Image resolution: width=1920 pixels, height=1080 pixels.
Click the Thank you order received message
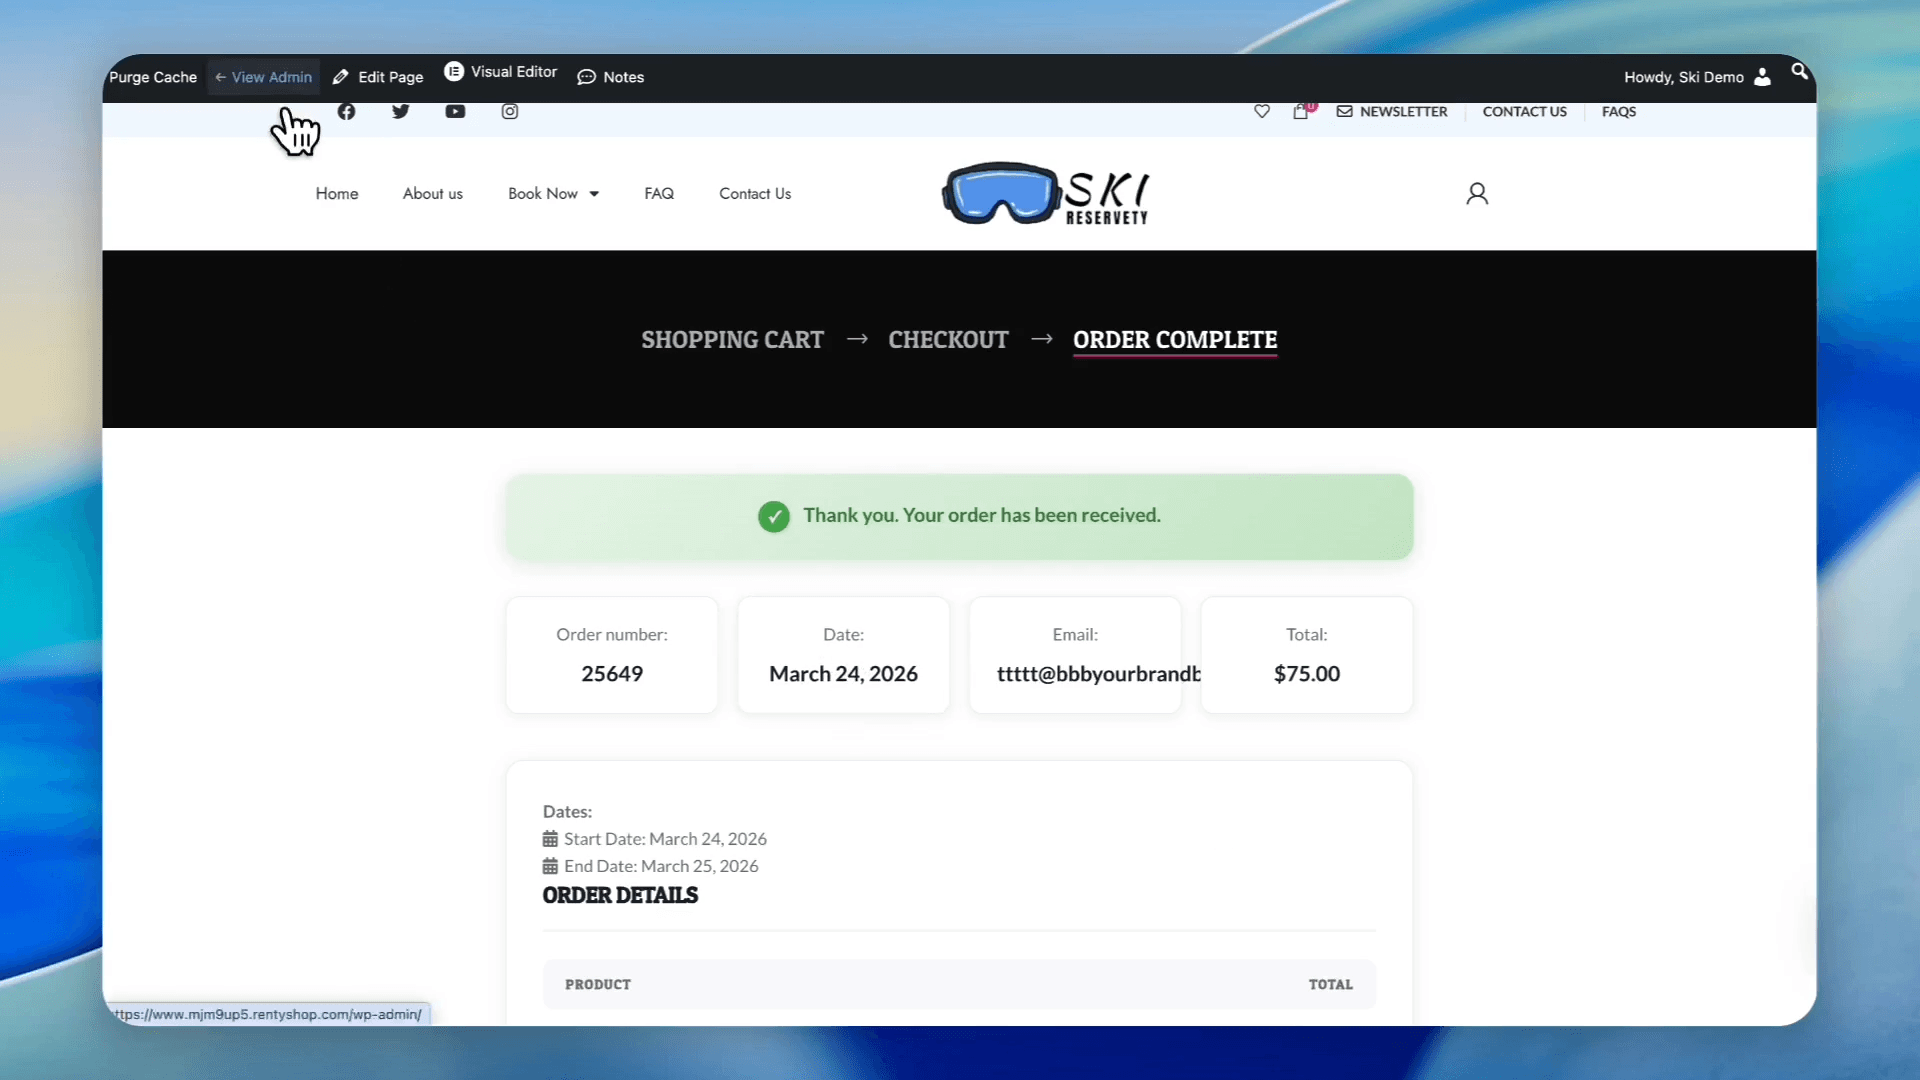tap(982, 515)
